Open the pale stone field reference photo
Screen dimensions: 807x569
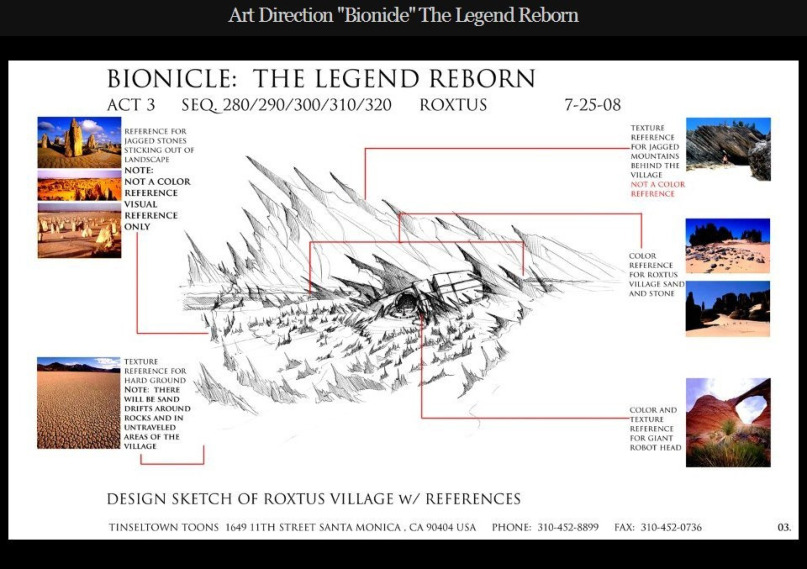[x=79, y=230]
